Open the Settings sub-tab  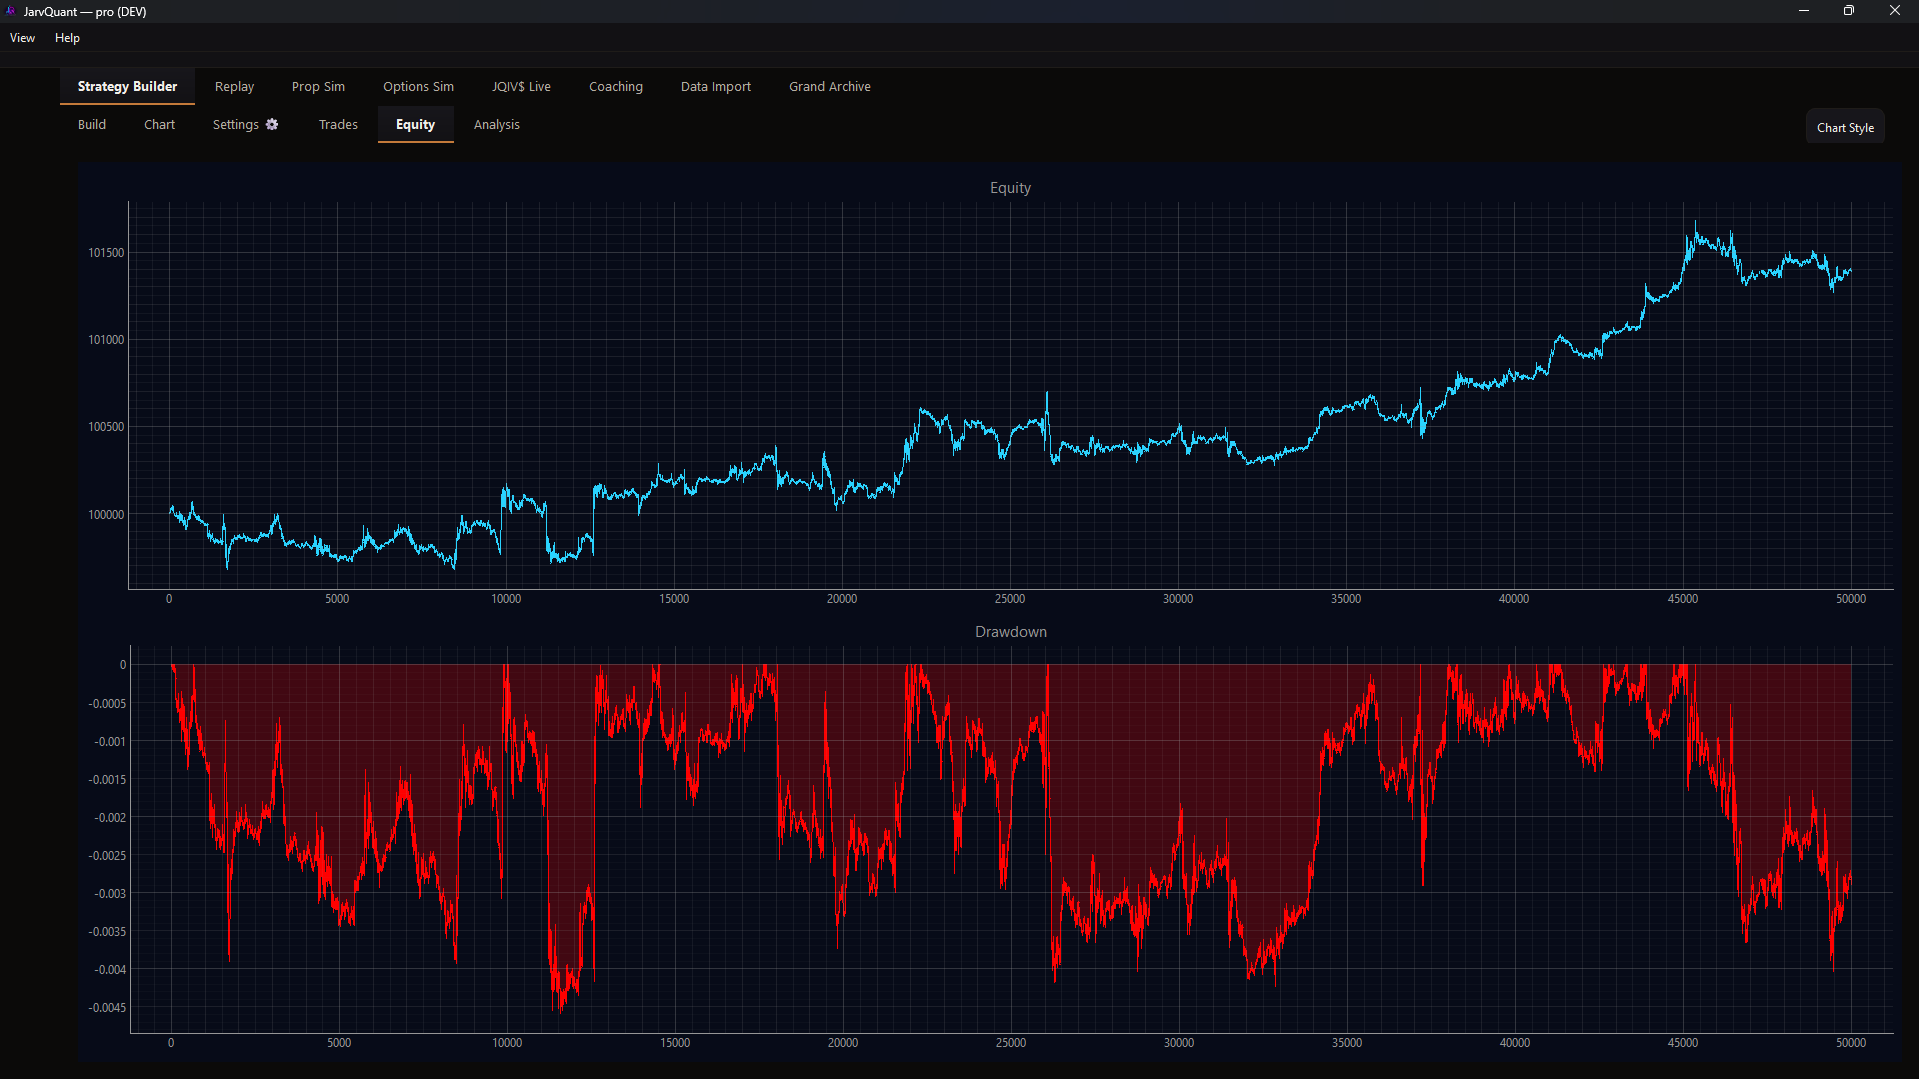245,124
